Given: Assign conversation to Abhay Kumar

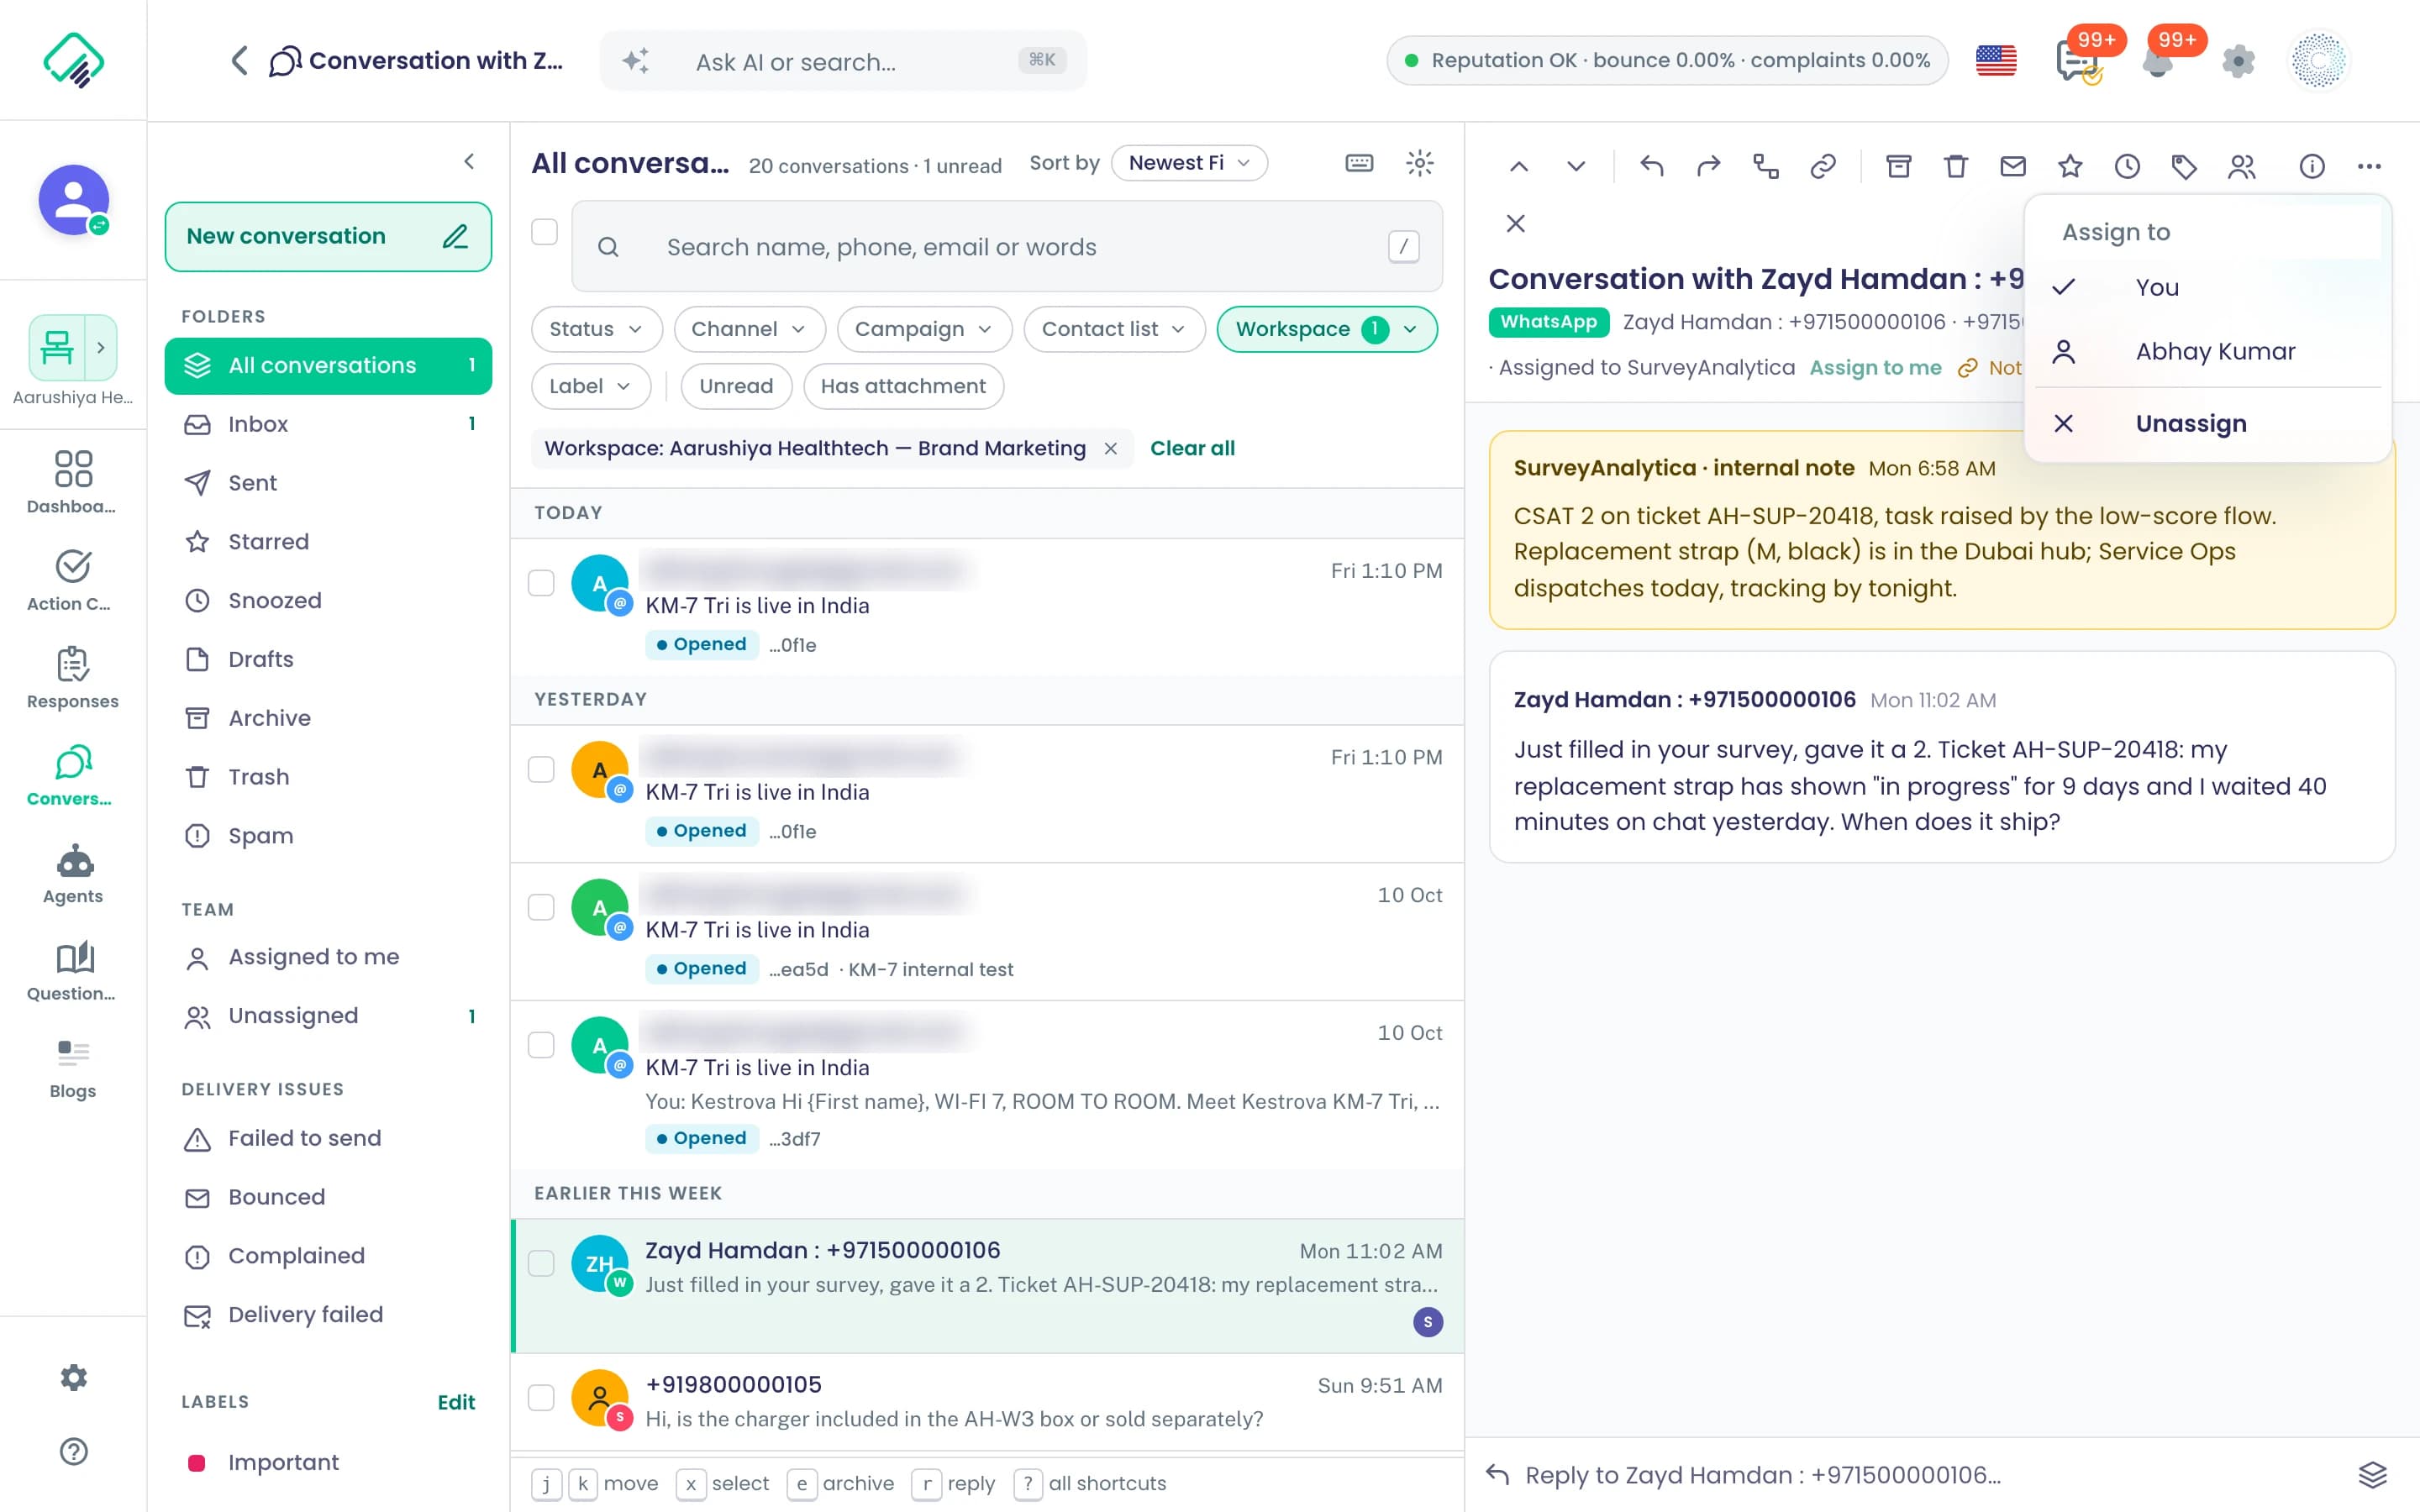Looking at the screenshot, I should coord(2208,352).
